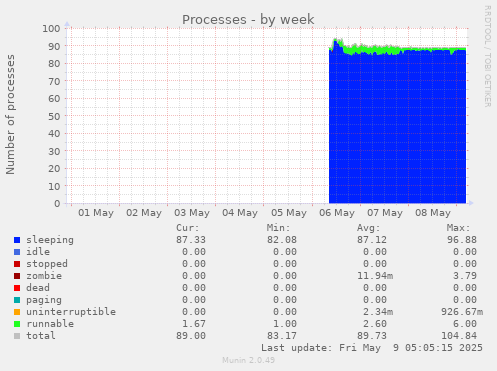Click uninterruptible maximum value 926.67m
This screenshot has height=371, width=497.
pyautogui.click(x=462, y=312)
